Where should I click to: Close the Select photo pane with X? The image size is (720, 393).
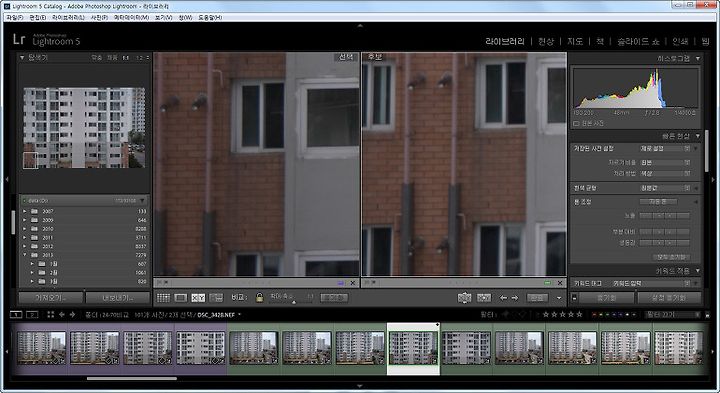(x=353, y=283)
